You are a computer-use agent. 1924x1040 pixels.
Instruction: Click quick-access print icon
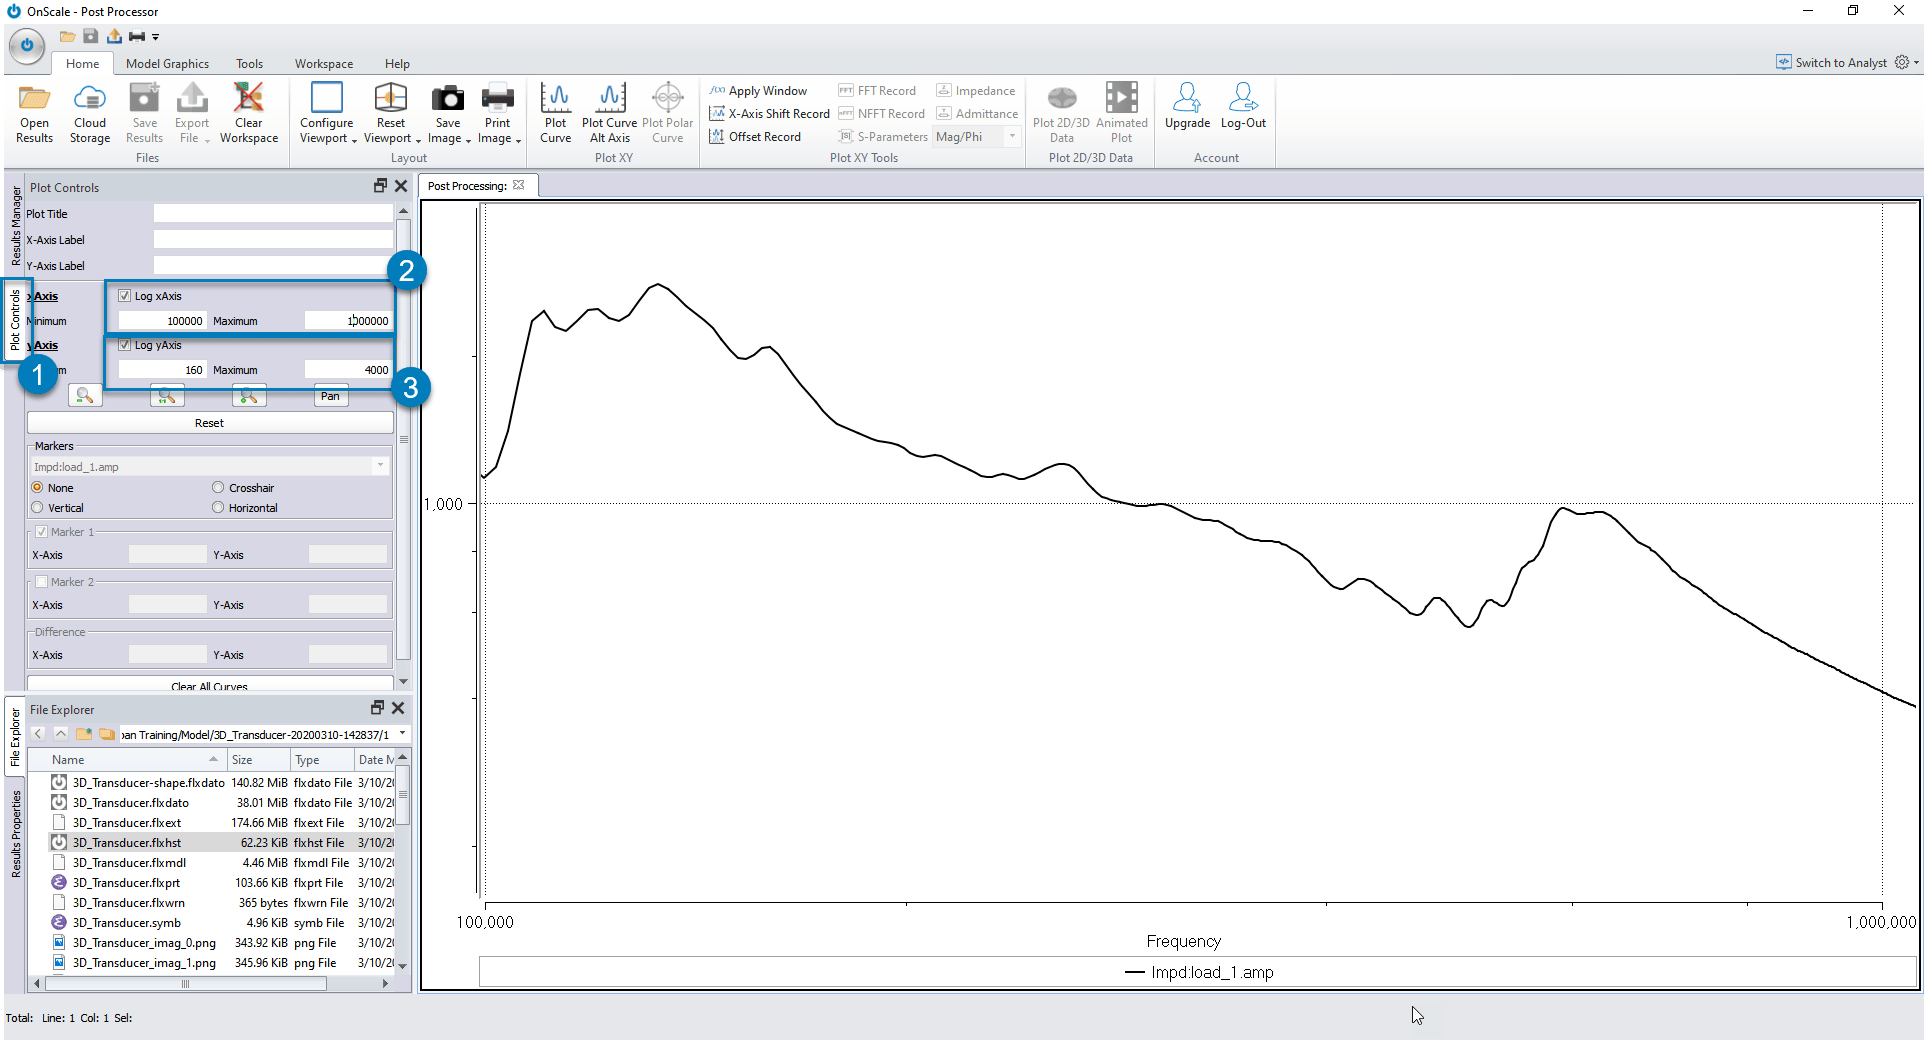137,36
